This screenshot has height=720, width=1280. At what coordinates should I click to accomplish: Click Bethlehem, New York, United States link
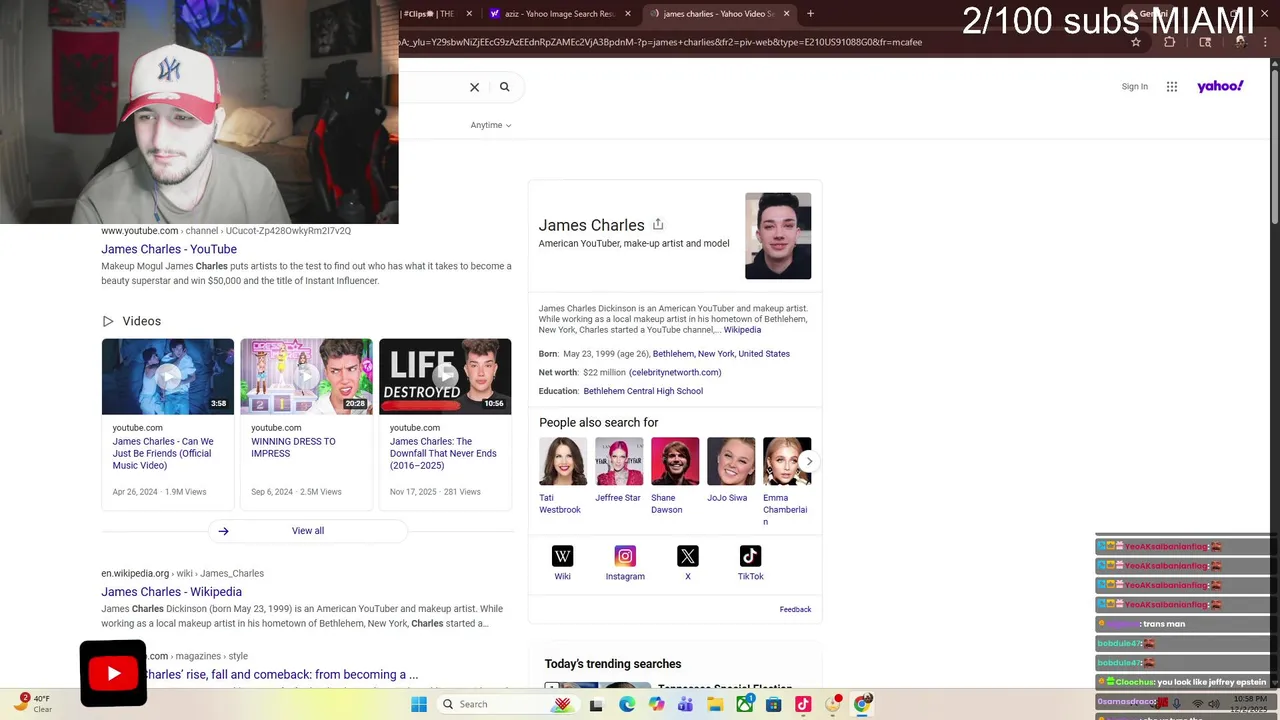[x=721, y=354]
